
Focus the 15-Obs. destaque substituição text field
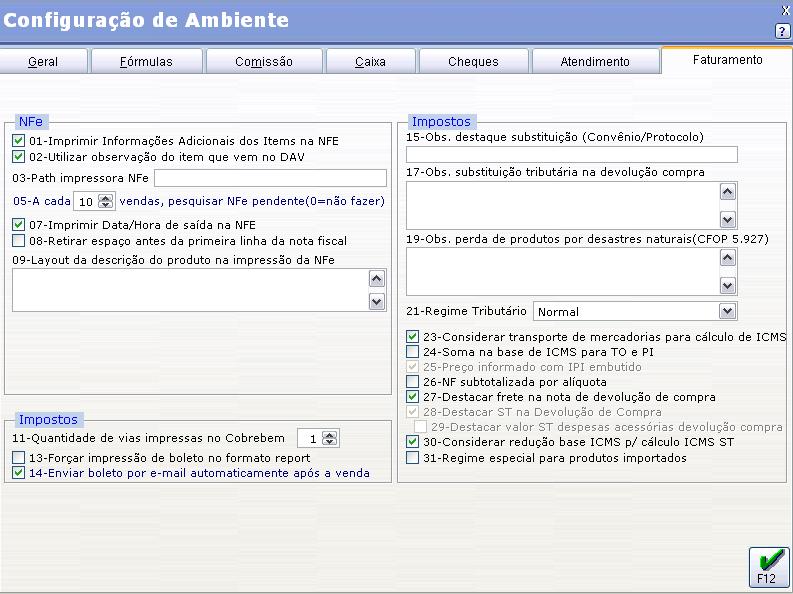(571, 154)
